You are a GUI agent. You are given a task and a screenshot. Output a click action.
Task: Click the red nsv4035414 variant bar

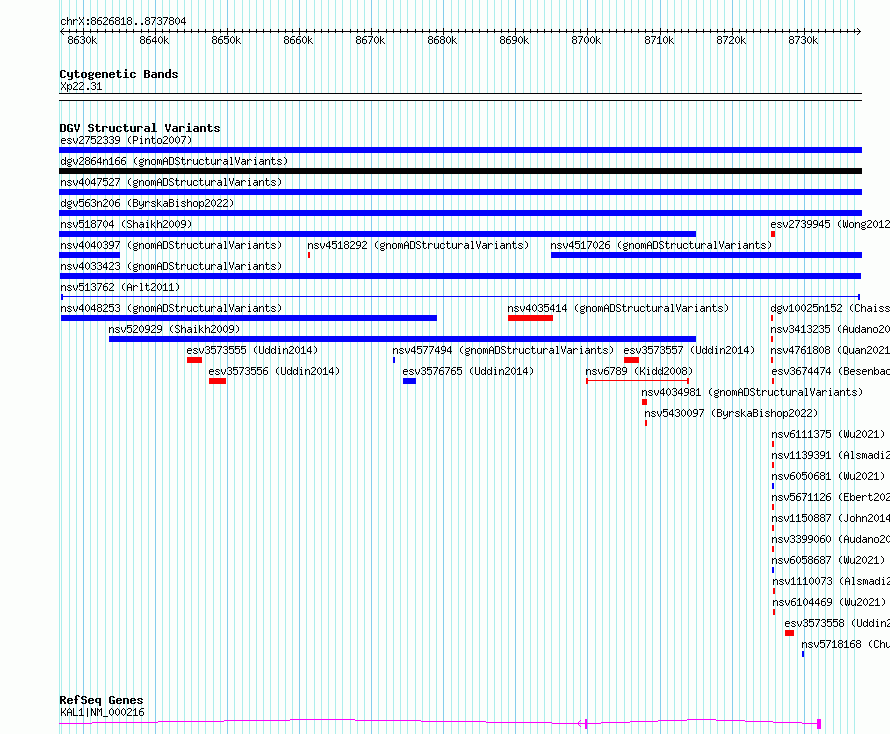(x=530, y=318)
